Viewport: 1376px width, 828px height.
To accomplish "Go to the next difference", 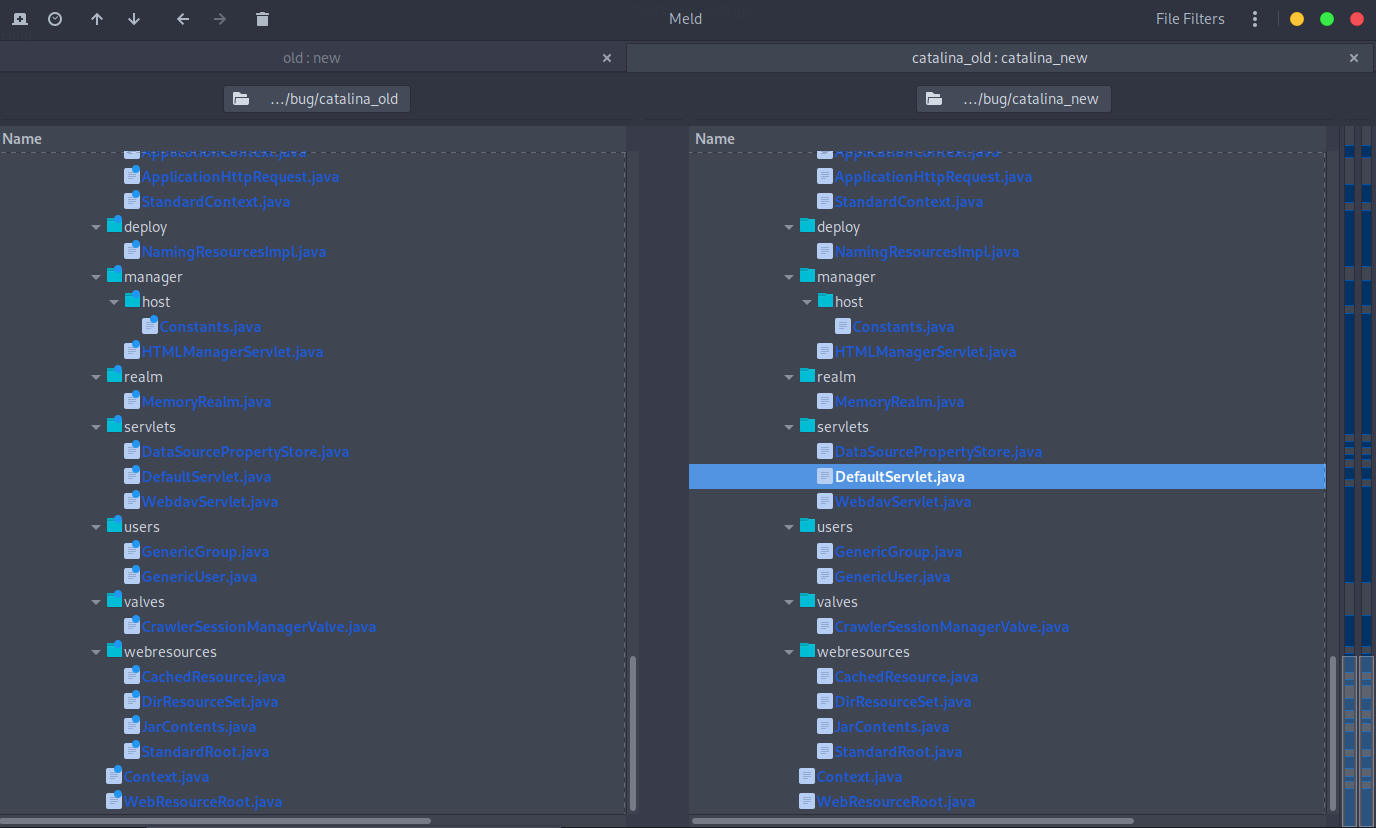I will click(x=134, y=18).
